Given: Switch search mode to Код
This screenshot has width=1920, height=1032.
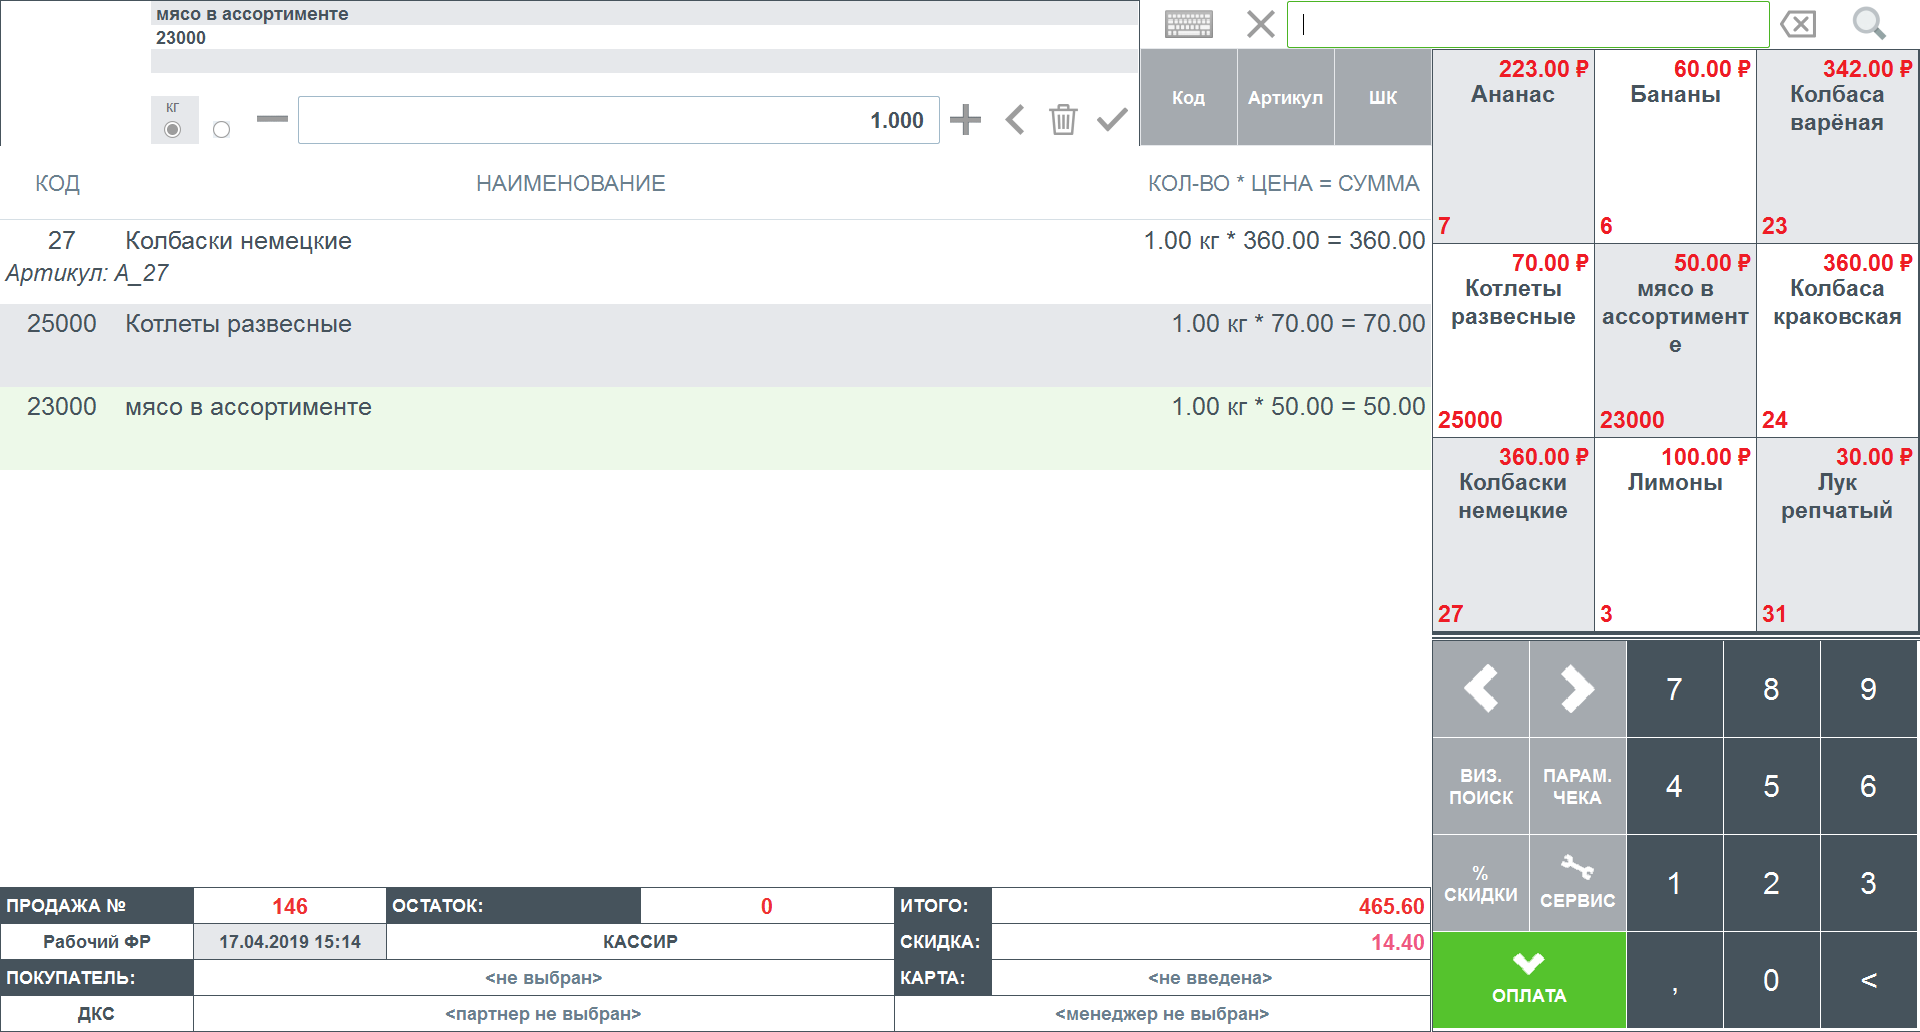Looking at the screenshot, I should (1188, 97).
